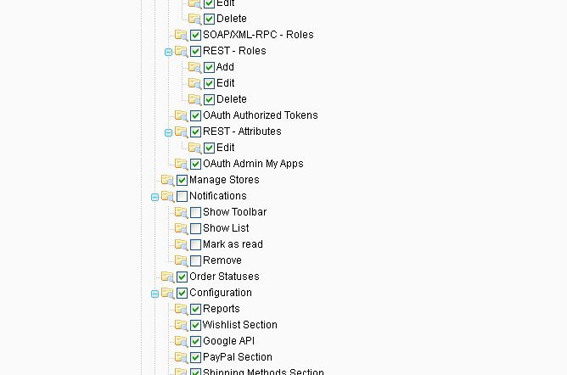The width and height of the screenshot is (567, 375).
Task: Uncheck Google API checkbox
Action: 195,341
